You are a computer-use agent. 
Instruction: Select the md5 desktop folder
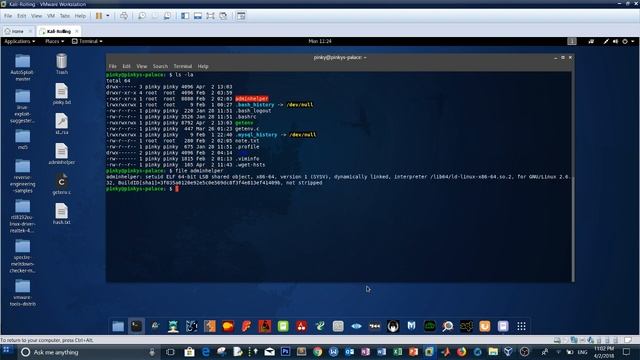[22, 140]
